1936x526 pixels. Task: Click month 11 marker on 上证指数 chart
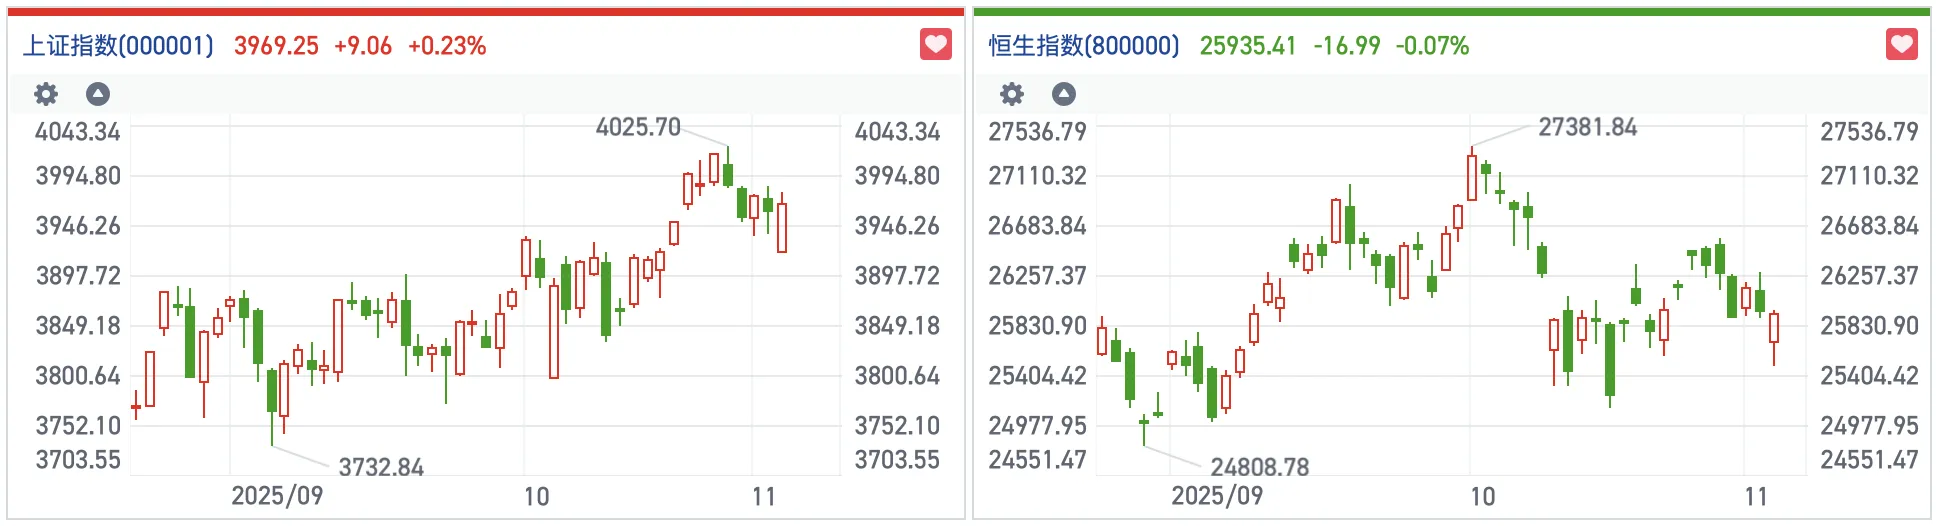tap(764, 496)
